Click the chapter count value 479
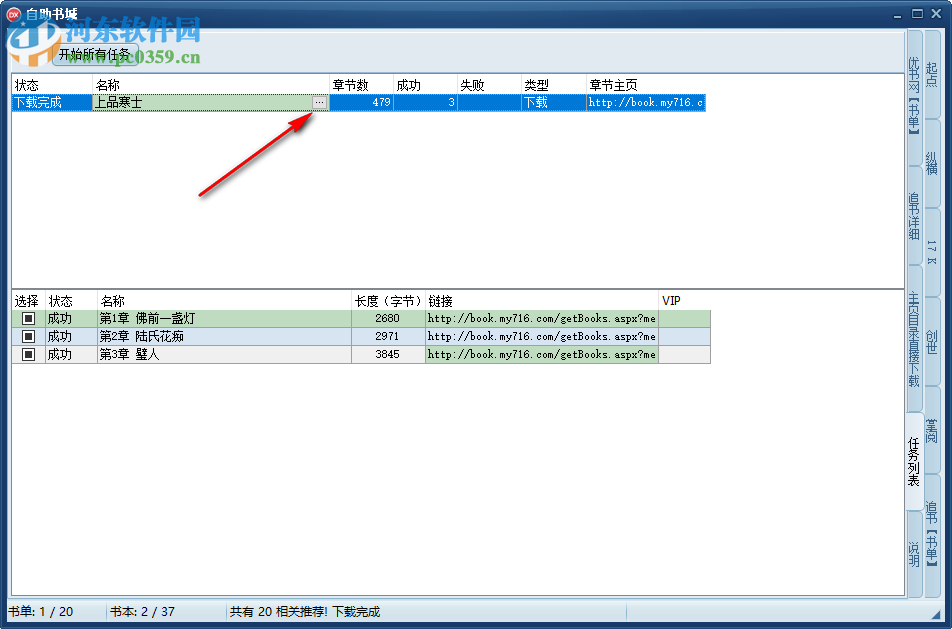The width and height of the screenshot is (952, 629). click(x=381, y=103)
